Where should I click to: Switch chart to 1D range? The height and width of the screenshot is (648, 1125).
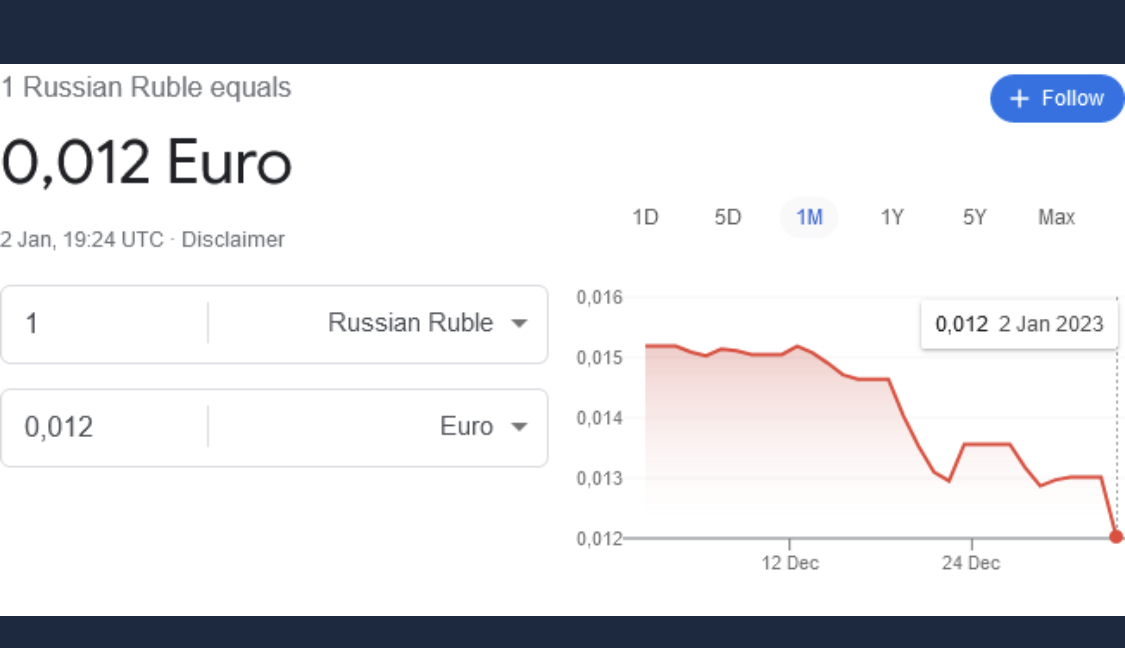(645, 217)
